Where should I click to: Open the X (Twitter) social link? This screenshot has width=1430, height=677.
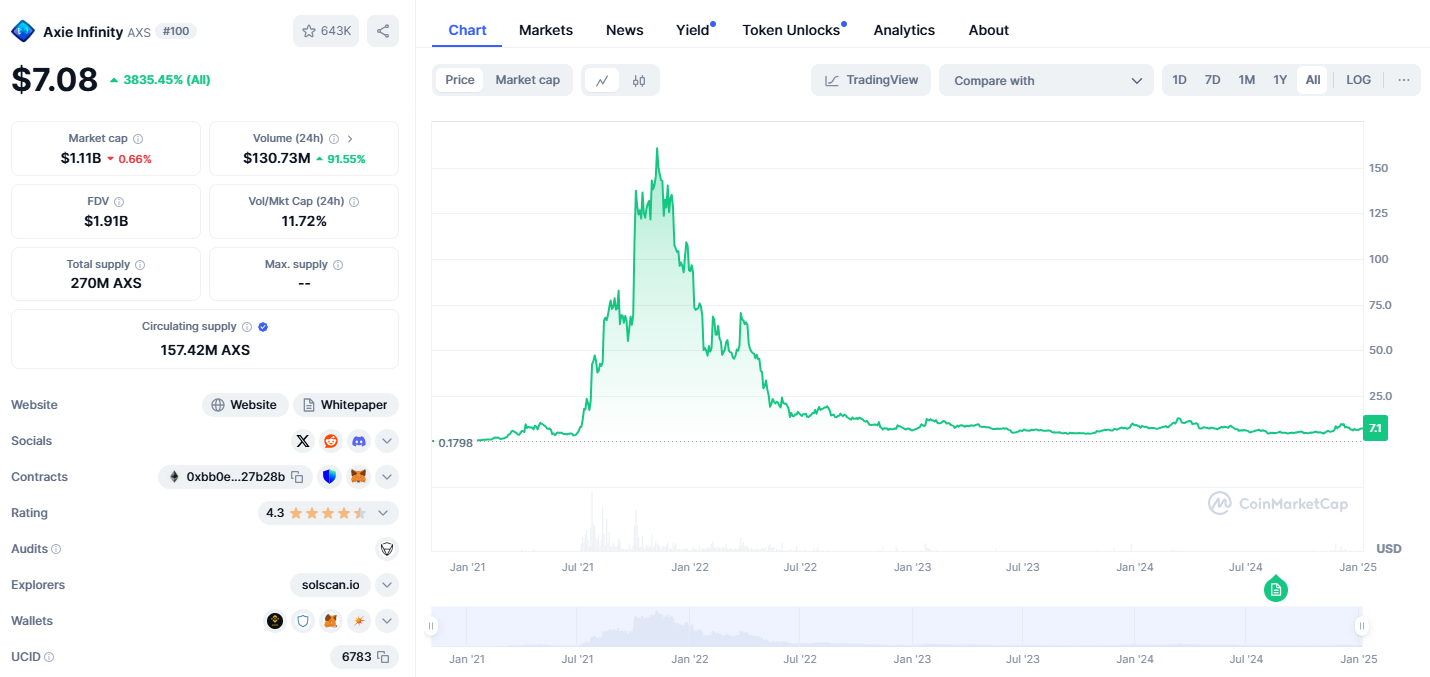(303, 441)
